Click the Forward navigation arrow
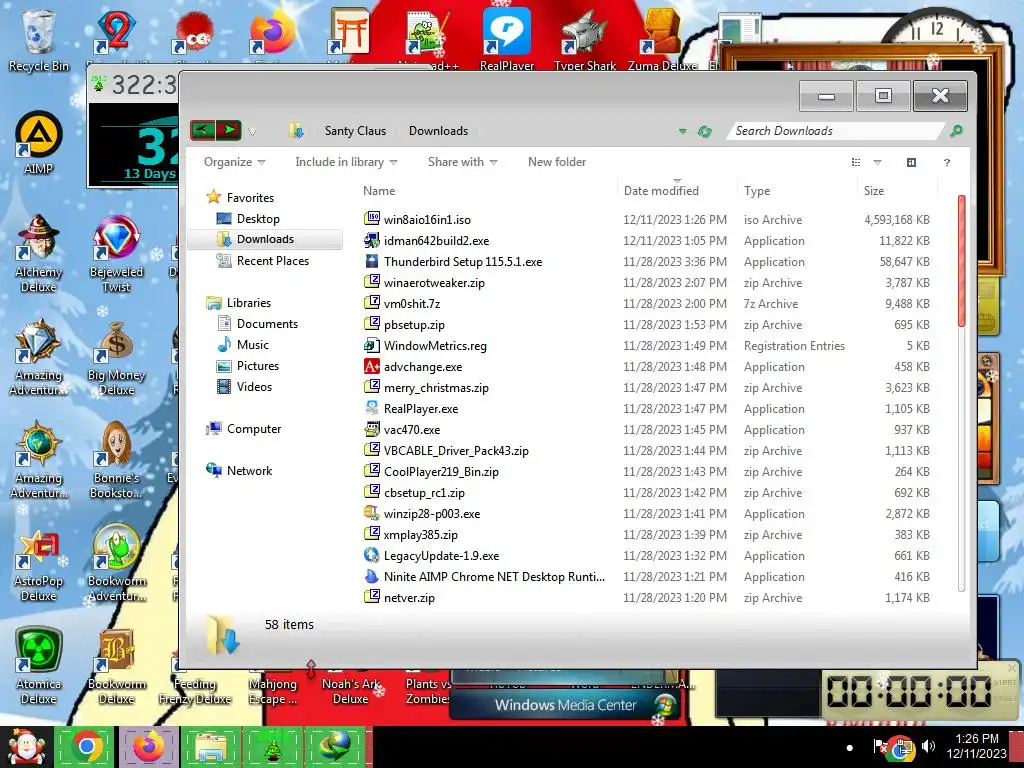 tap(229, 130)
